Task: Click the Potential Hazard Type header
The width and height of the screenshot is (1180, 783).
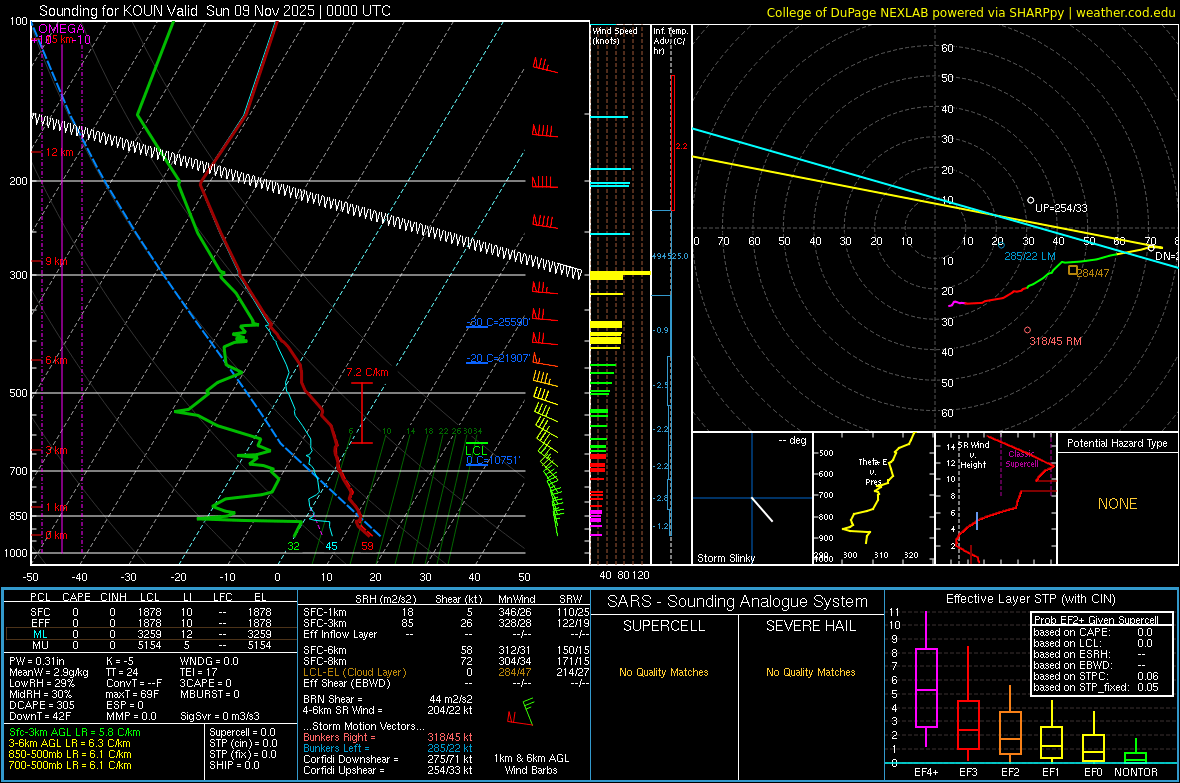Action: pos(1117,443)
